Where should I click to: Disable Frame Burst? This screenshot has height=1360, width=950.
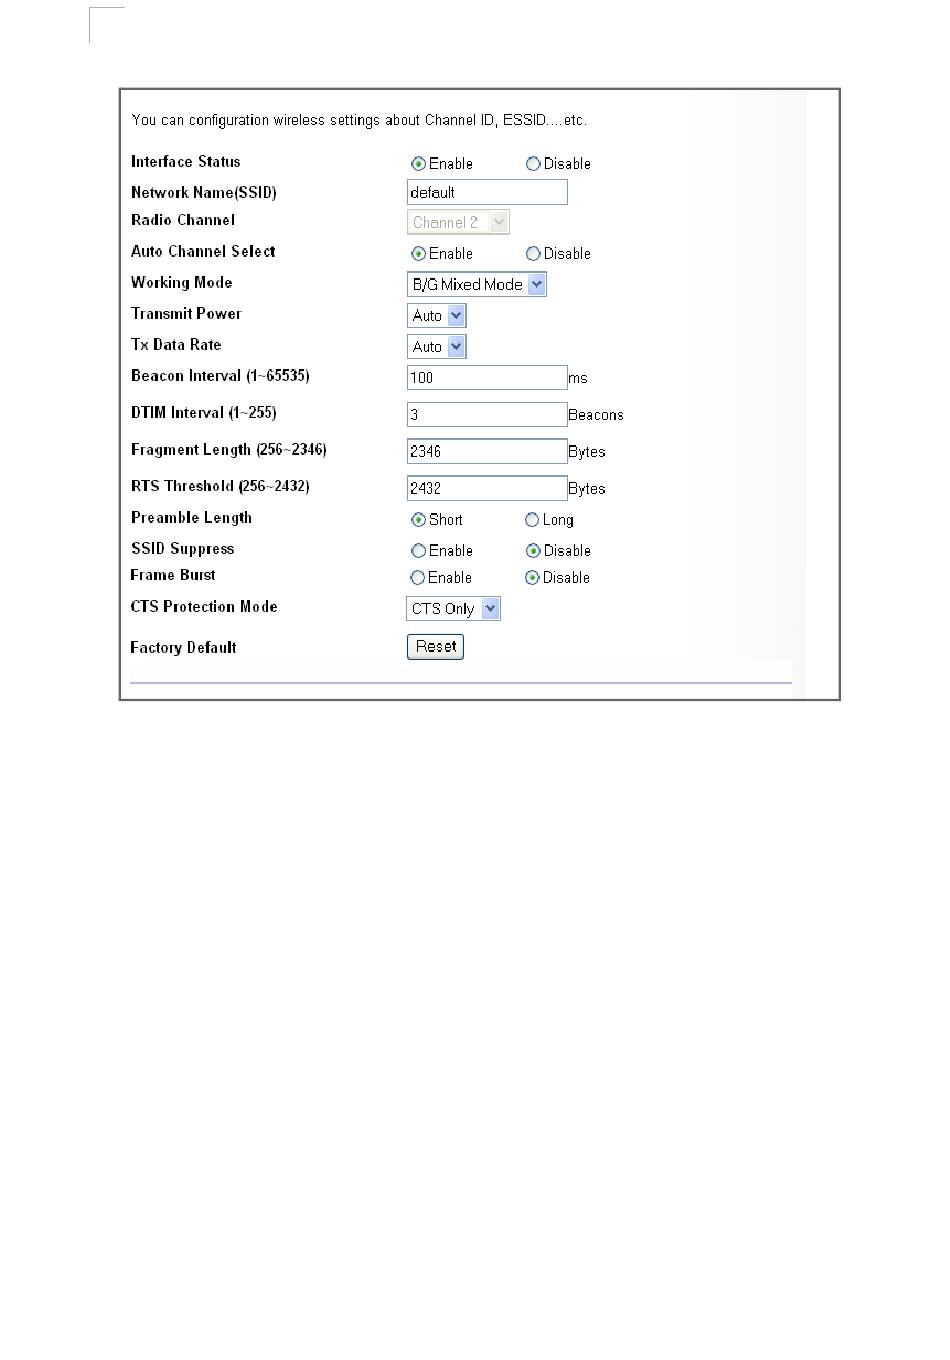[532, 578]
